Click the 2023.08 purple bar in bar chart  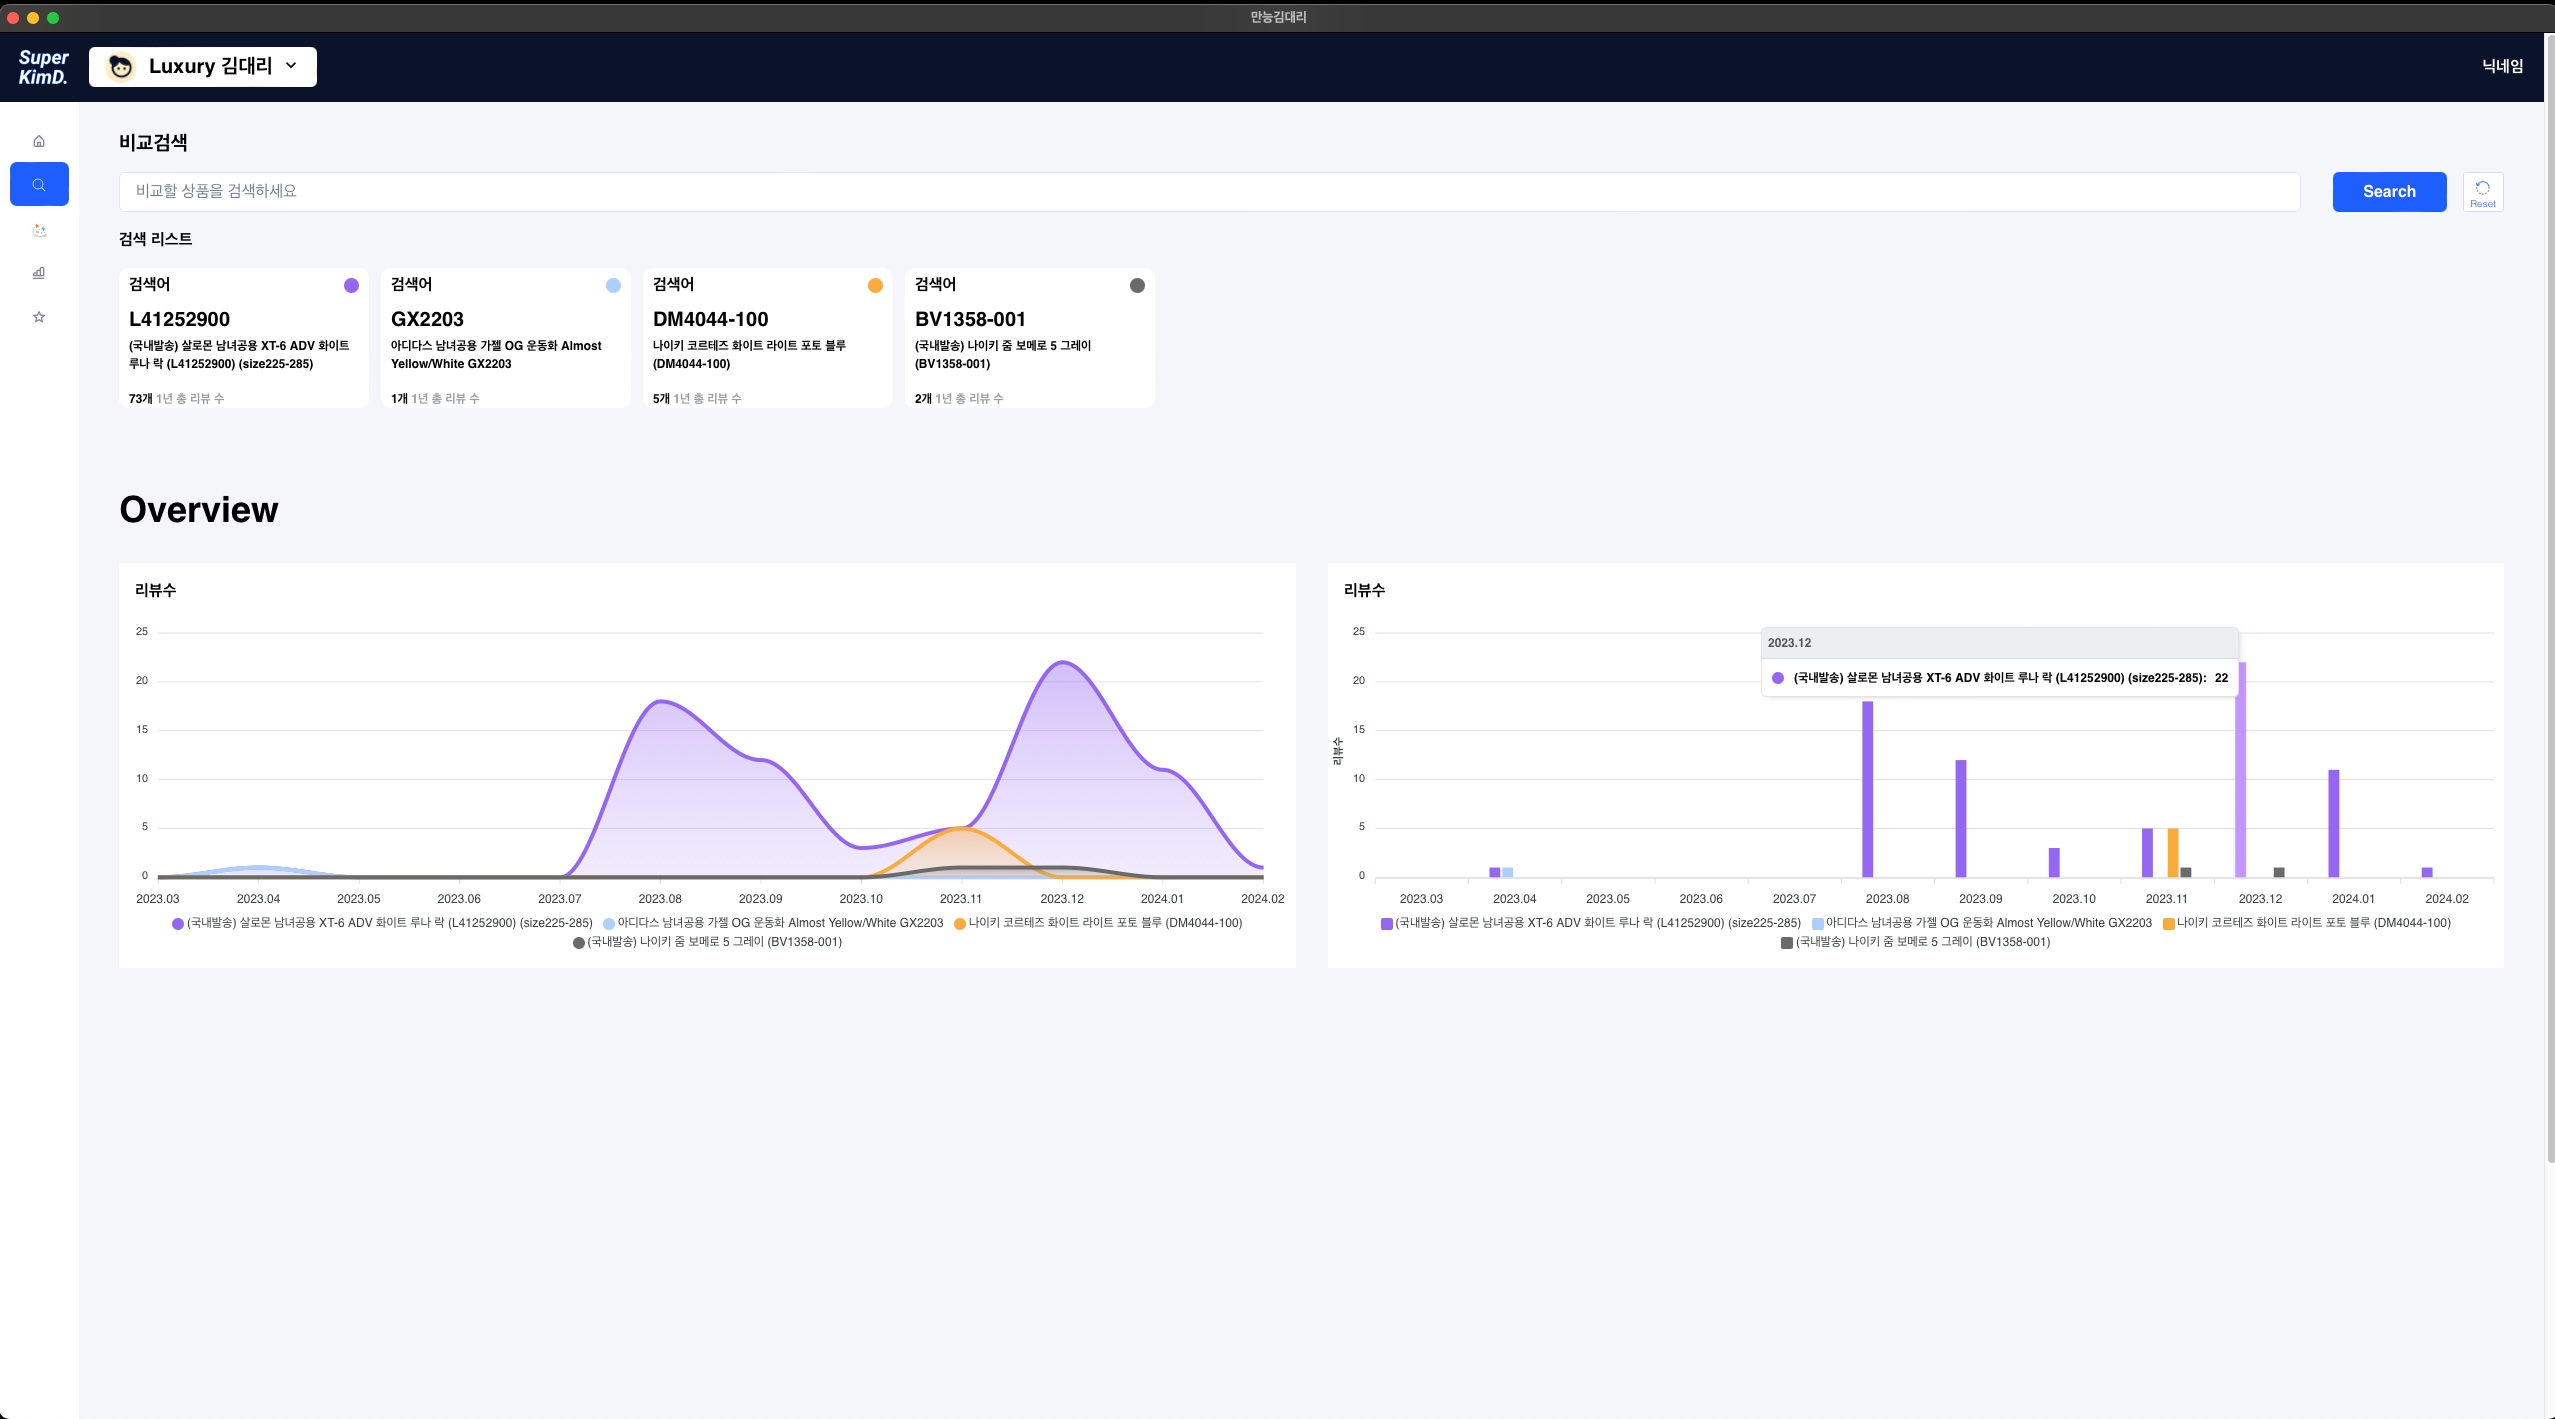[x=1867, y=788]
